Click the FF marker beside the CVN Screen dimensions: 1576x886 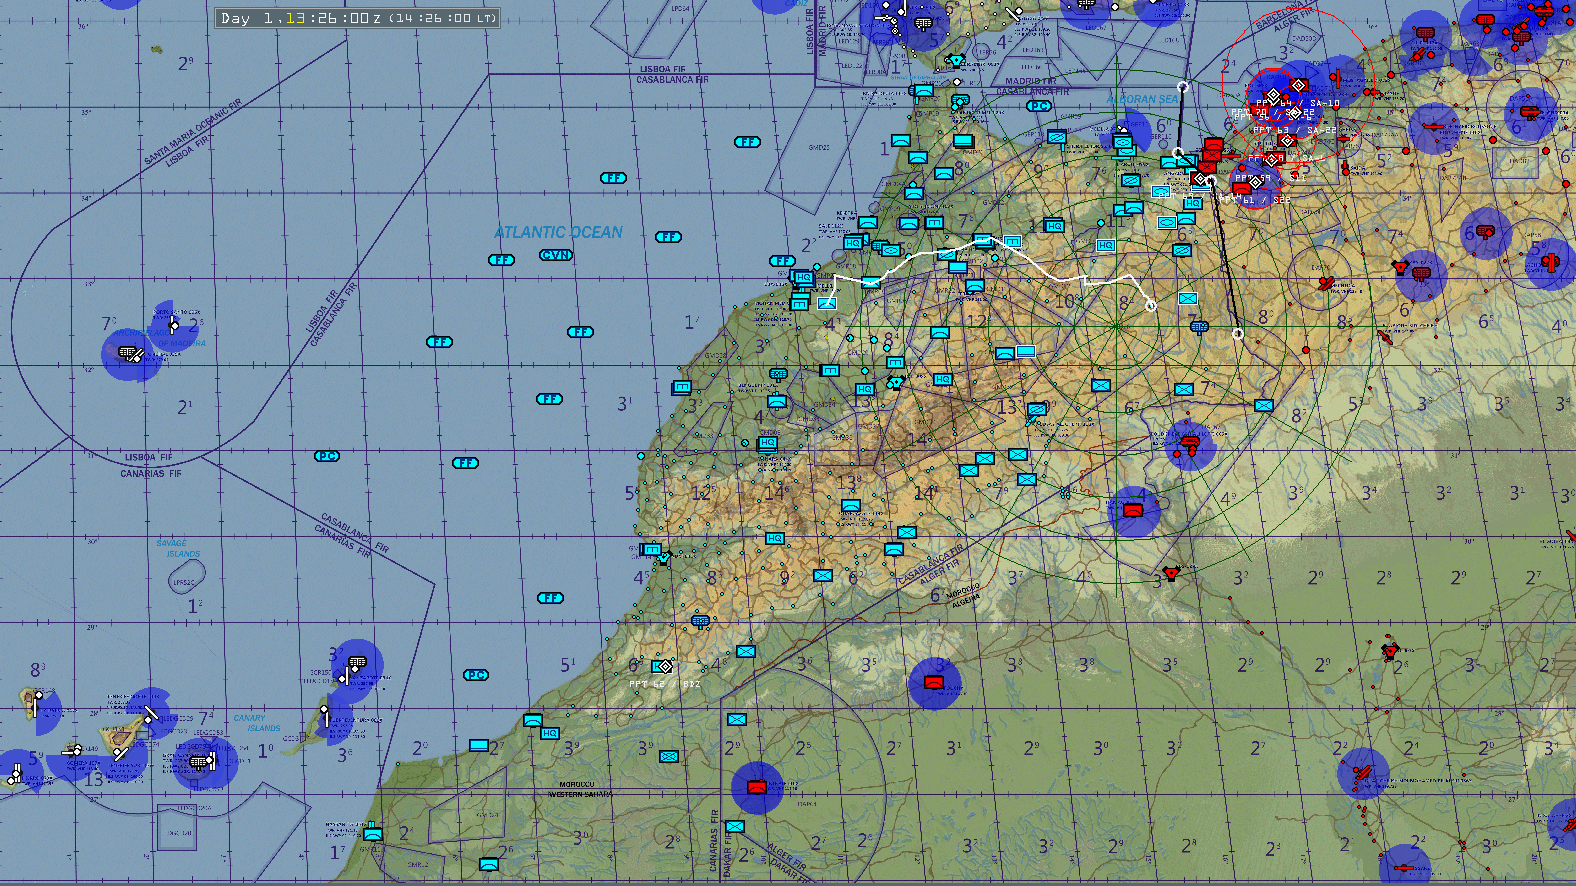click(501, 260)
